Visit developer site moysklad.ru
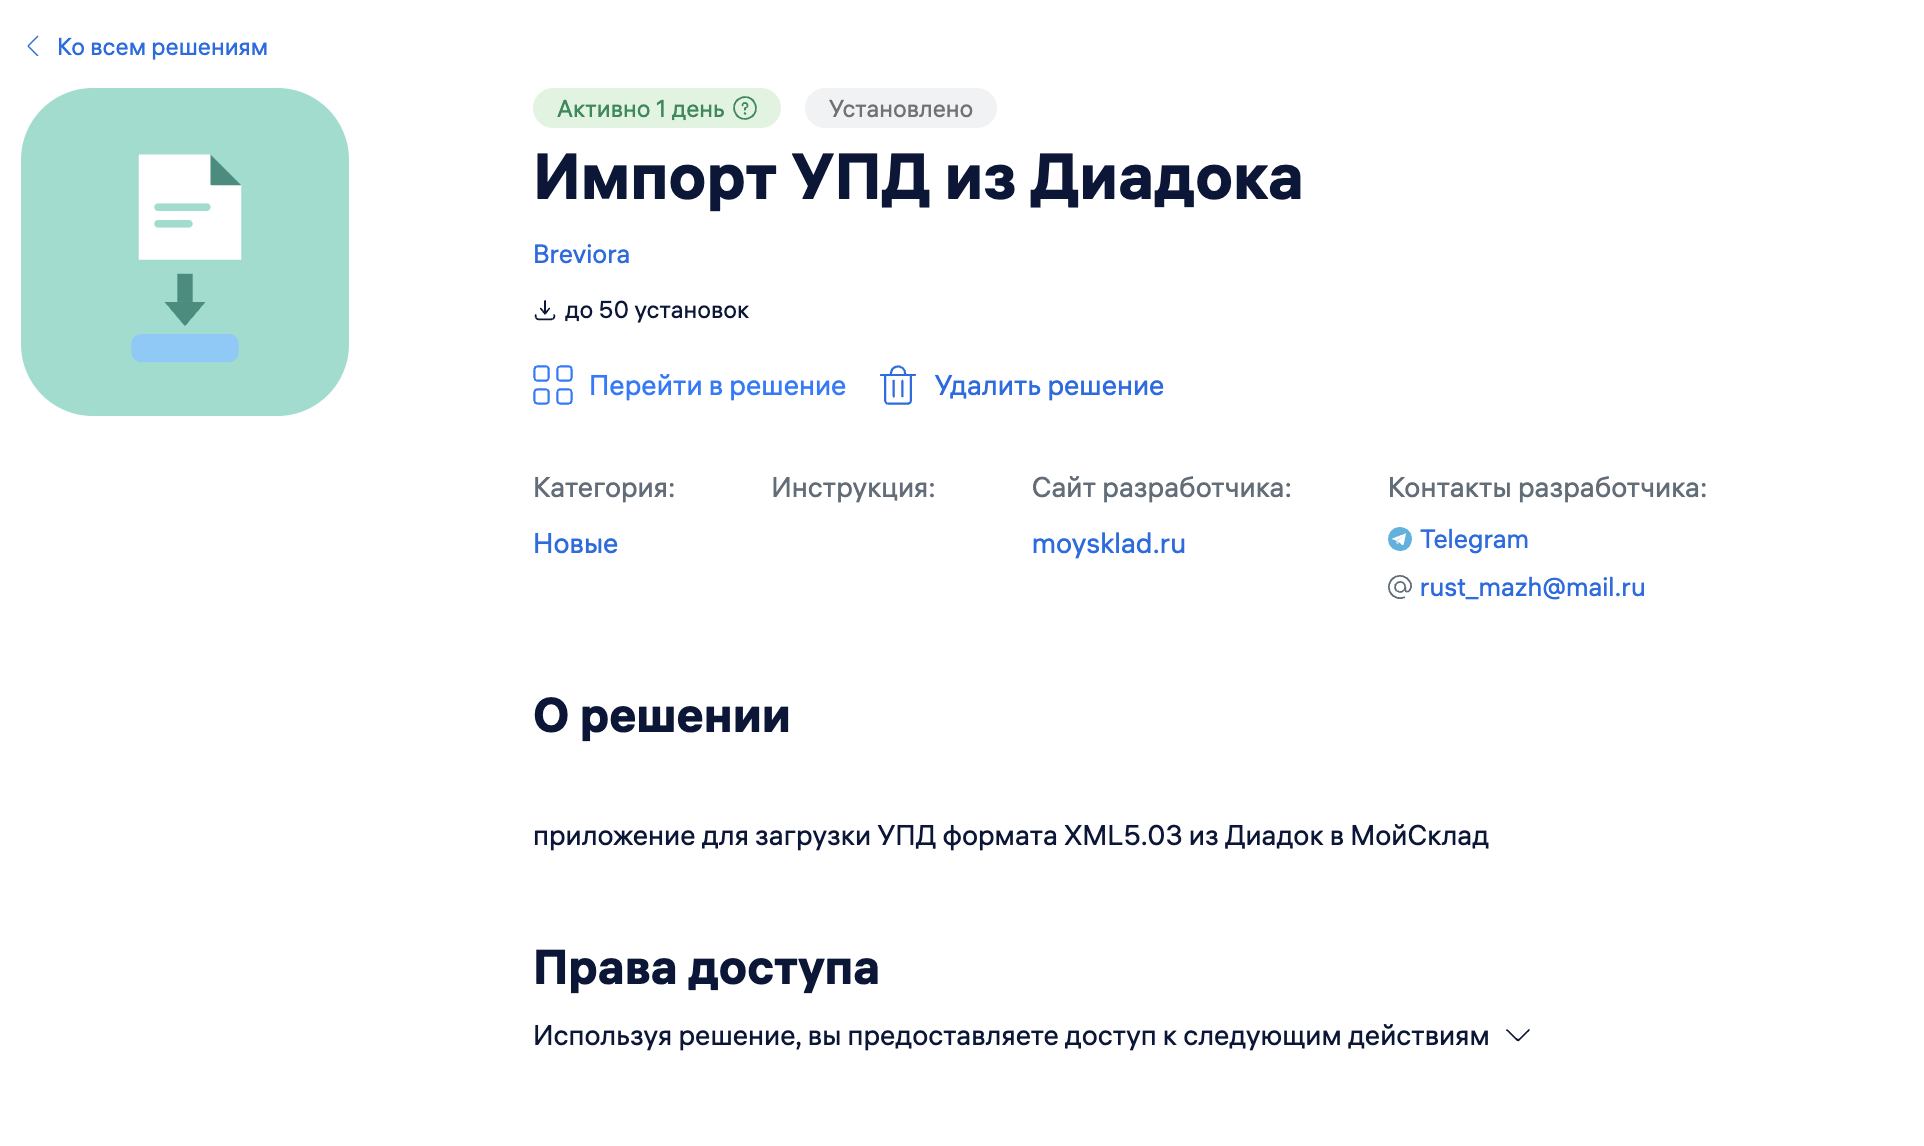Viewport: 1924px width, 1146px height. [x=1108, y=543]
